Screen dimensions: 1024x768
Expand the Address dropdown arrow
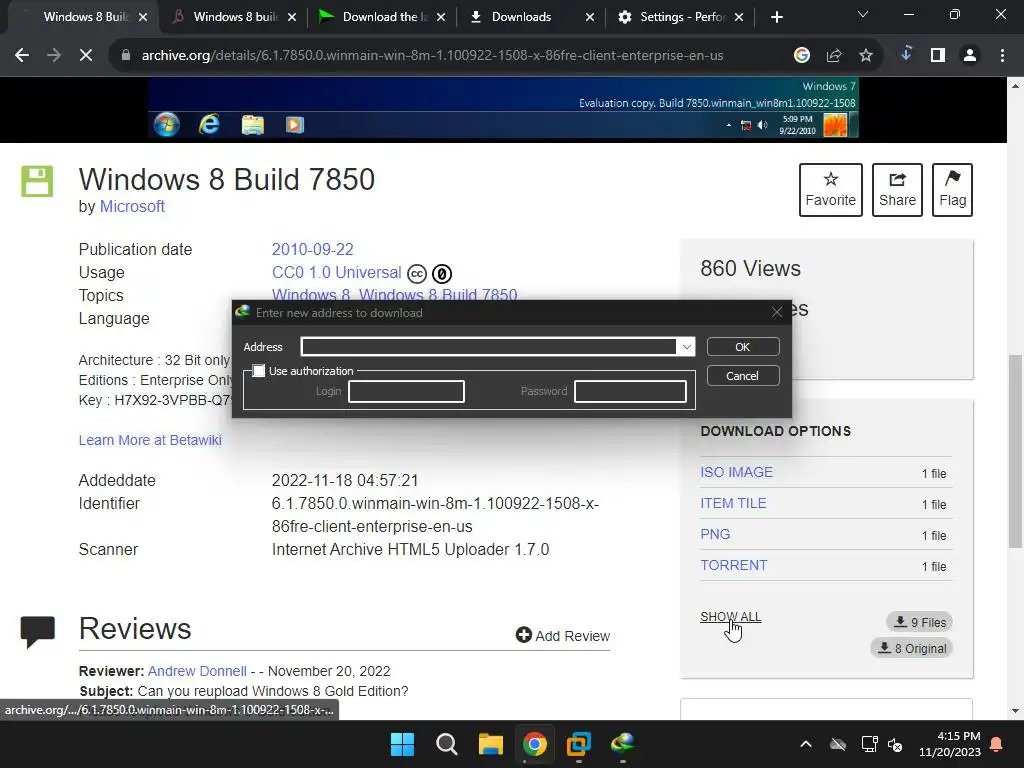pyautogui.click(x=686, y=347)
